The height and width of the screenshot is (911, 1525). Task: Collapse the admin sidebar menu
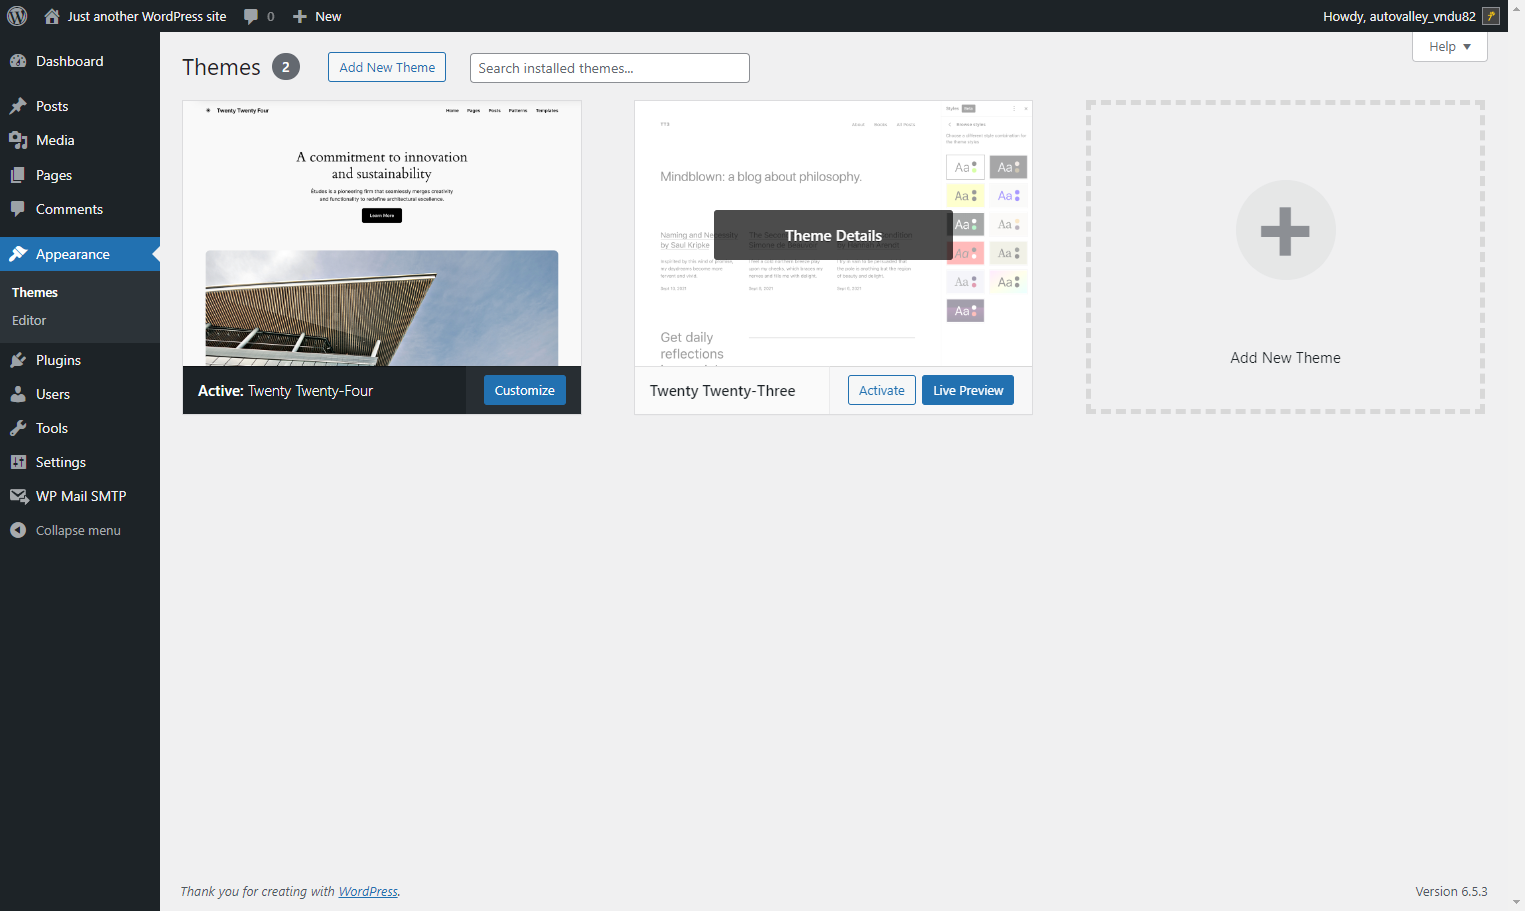(80, 530)
